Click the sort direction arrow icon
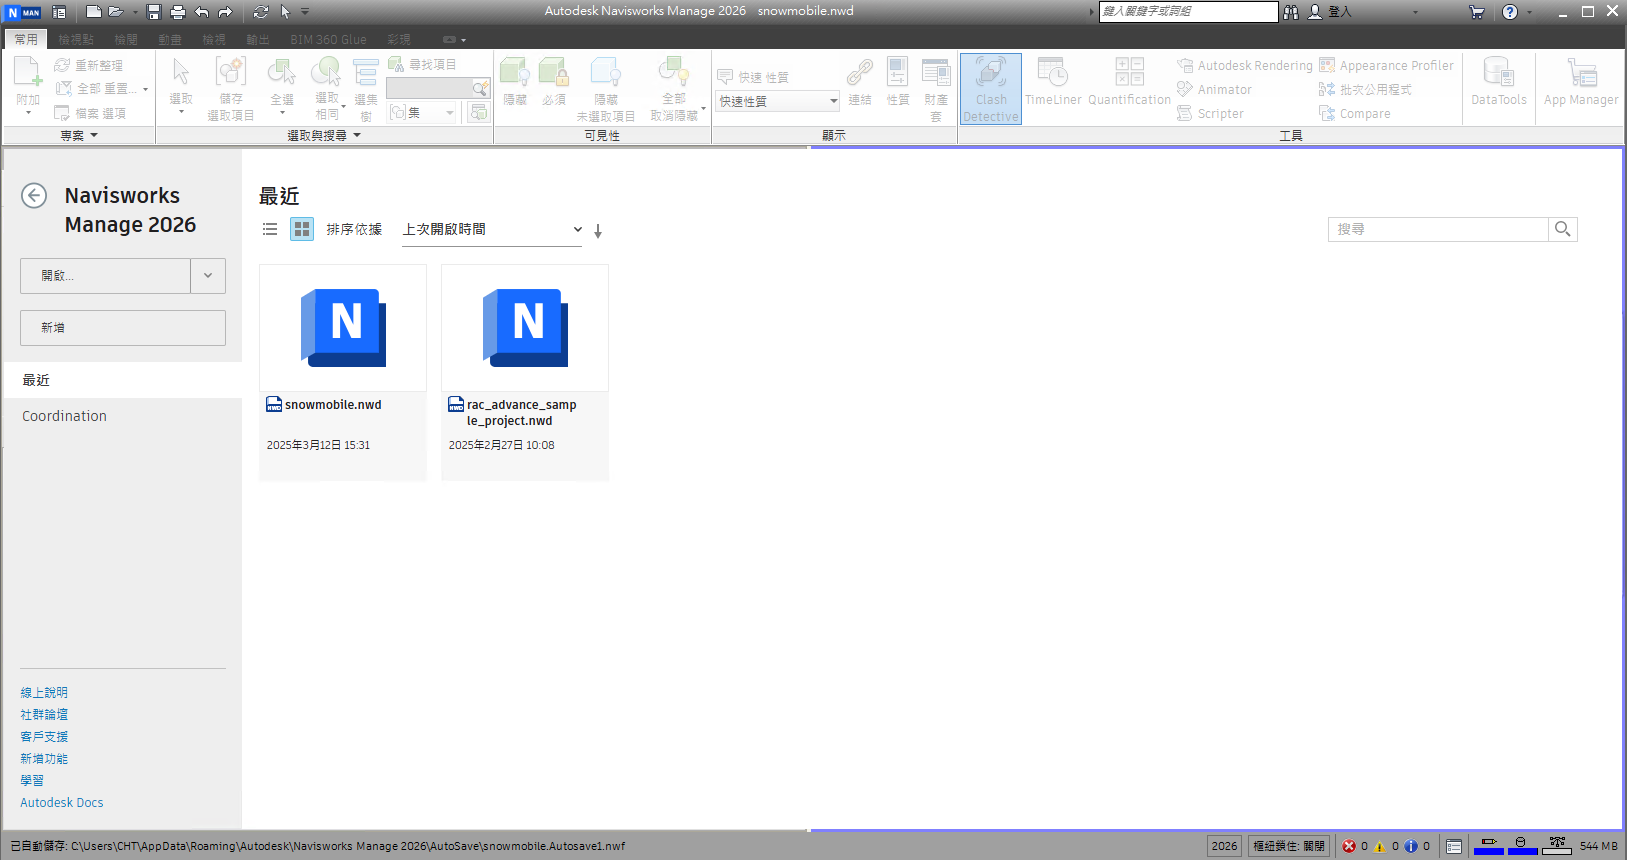The width and height of the screenshot is (1627, 860). pos(598,231)
